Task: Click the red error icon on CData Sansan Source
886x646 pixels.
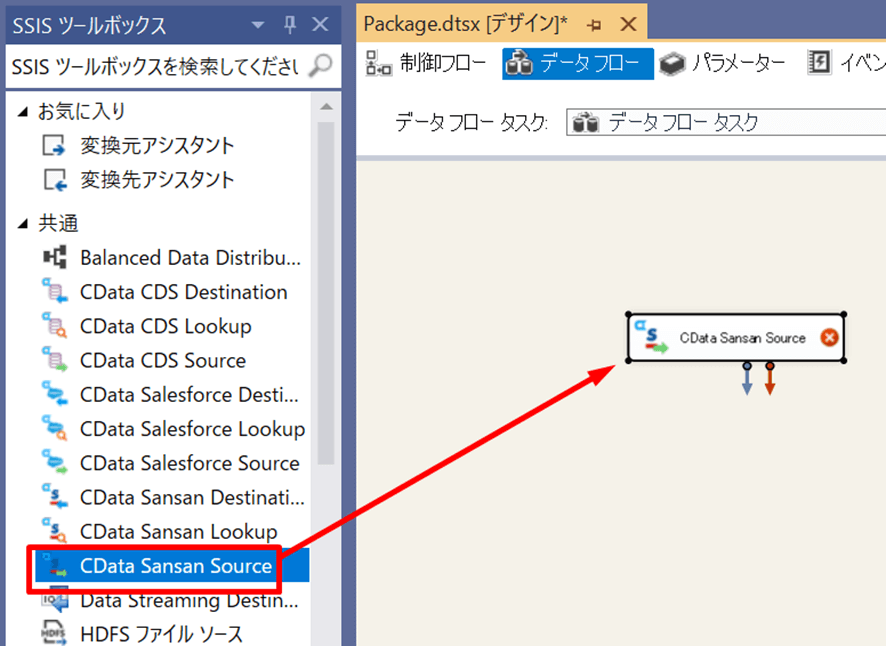Action: [x=829, y=337]
